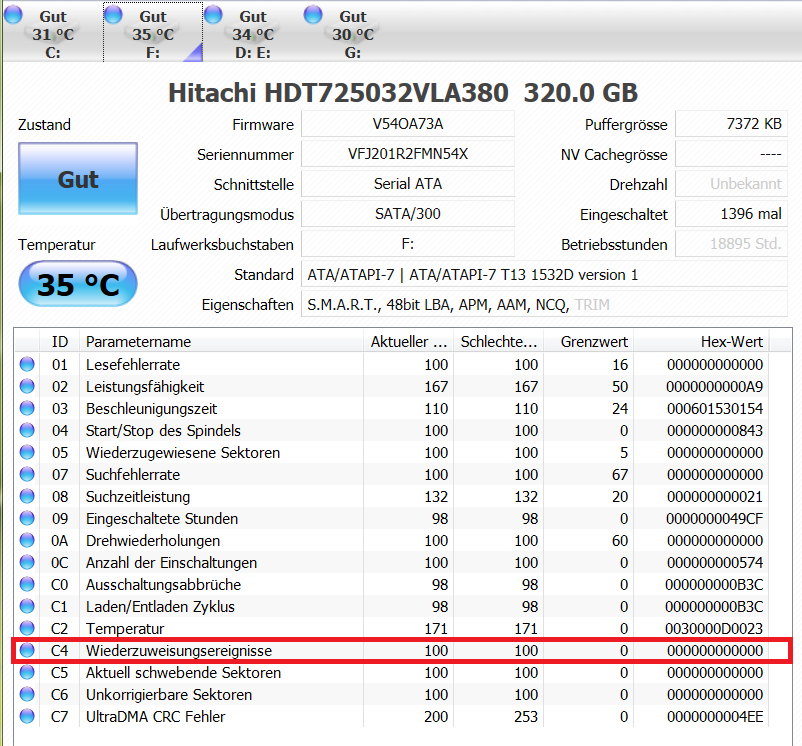
Task: Click Schlechte value 253 in UltraDMA row
Action: click(x=526, y=716)
